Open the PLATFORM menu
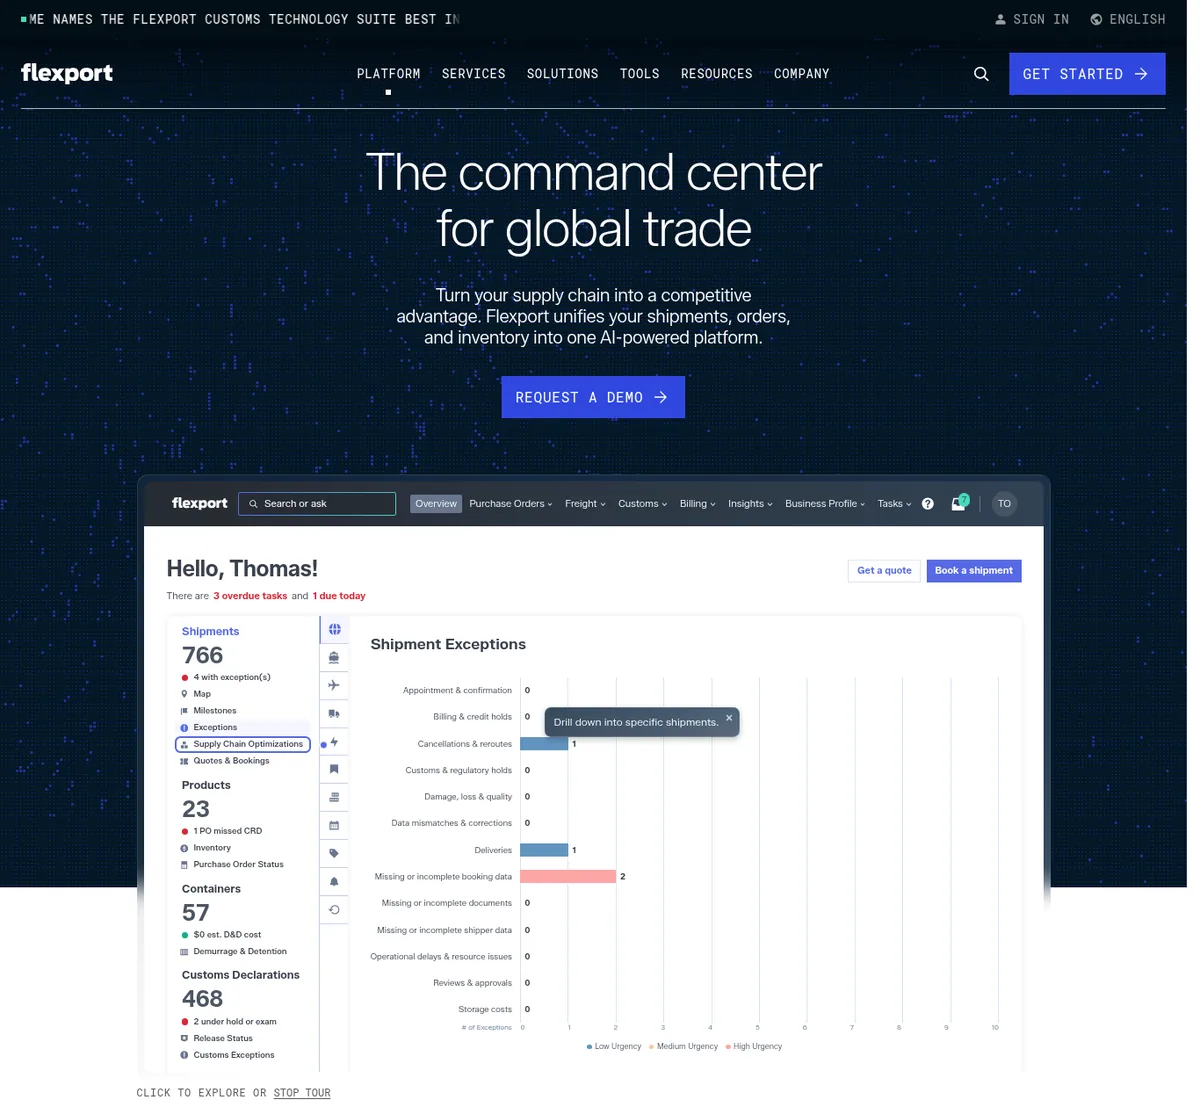 pyautogui.click(x=388, y=74)
